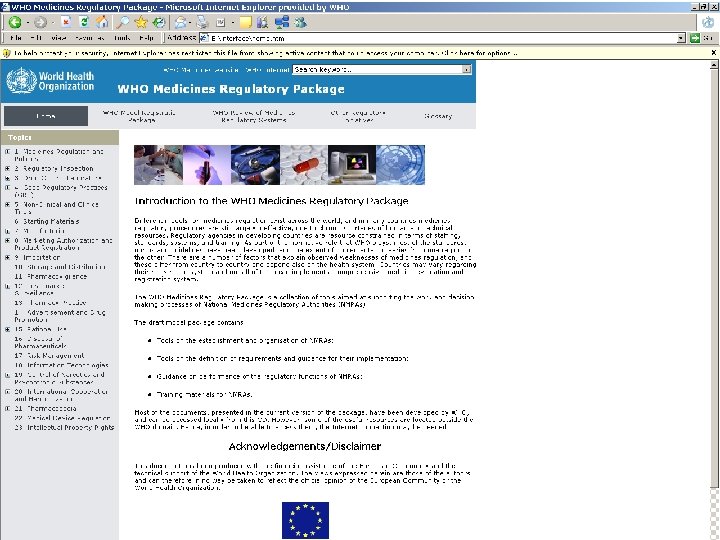Expand topic 2 Regulatory Inspection

click(7, 169)
